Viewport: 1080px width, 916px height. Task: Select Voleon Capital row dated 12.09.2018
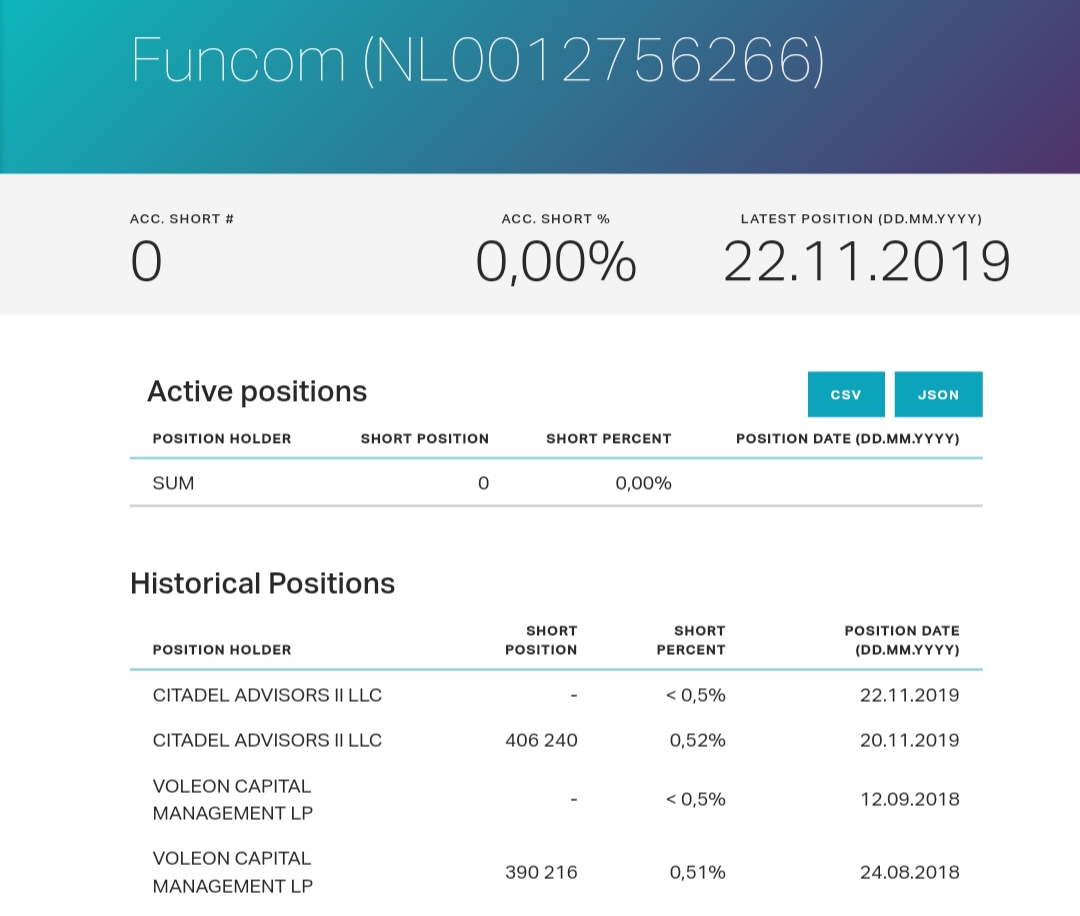(x=556, y=800)
